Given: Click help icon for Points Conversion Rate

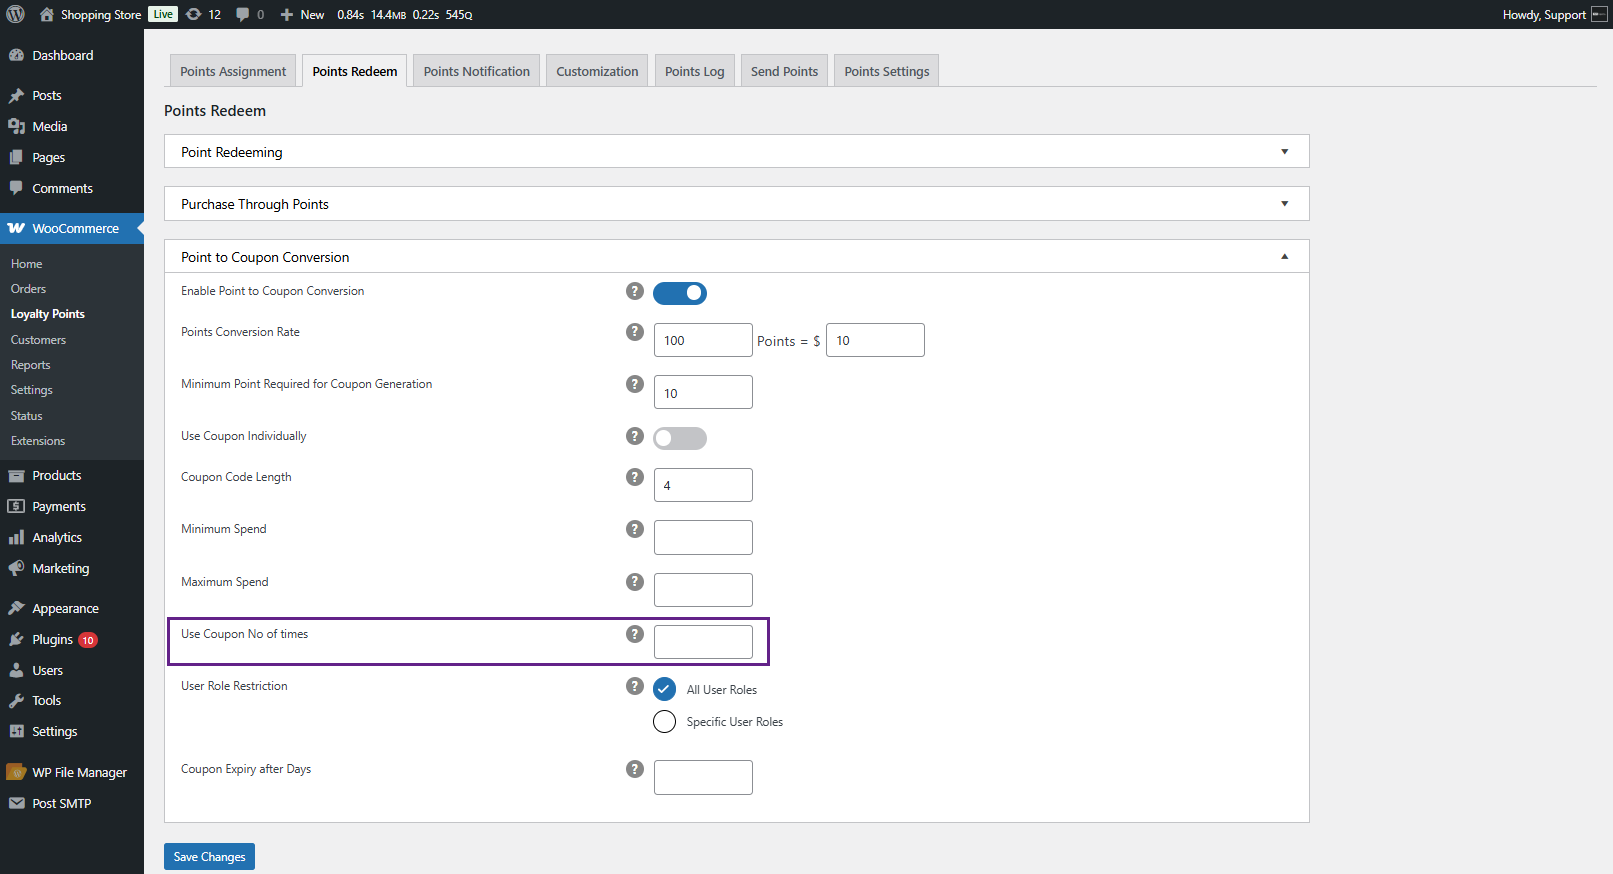Looking at the screenshot, I should pyautogui.click(x=634, y=332).
